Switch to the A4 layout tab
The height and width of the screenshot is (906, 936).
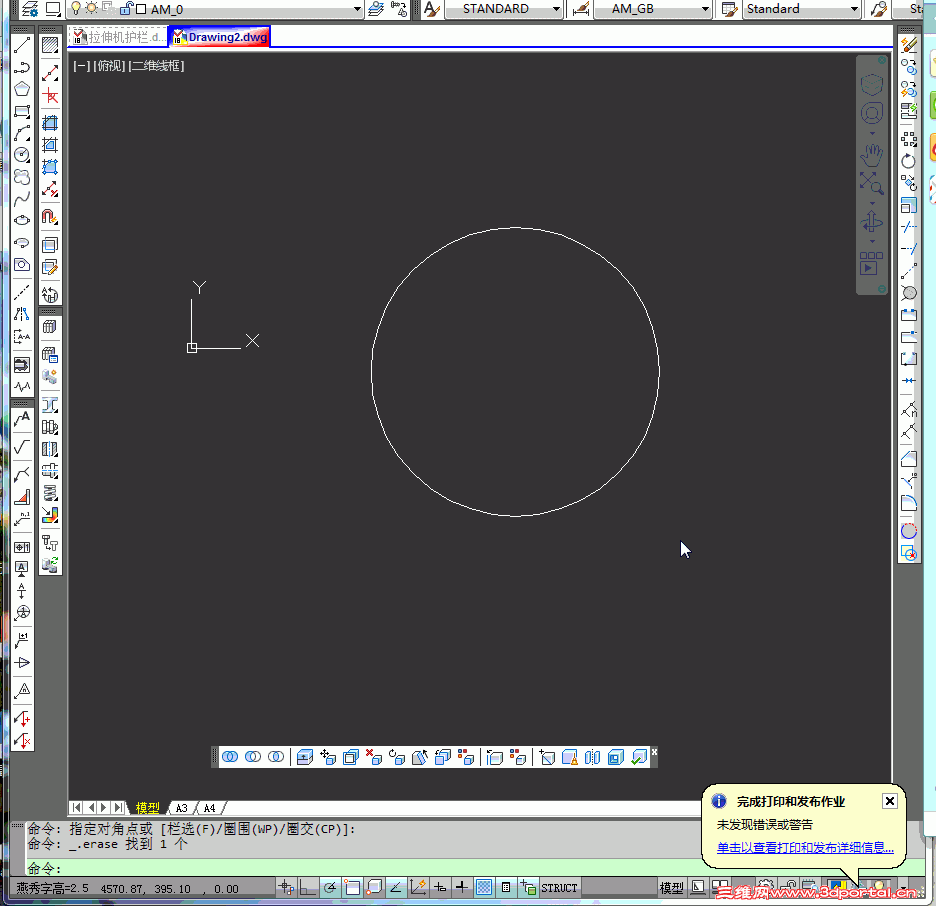pyautogui.click(x=210, y=808)
